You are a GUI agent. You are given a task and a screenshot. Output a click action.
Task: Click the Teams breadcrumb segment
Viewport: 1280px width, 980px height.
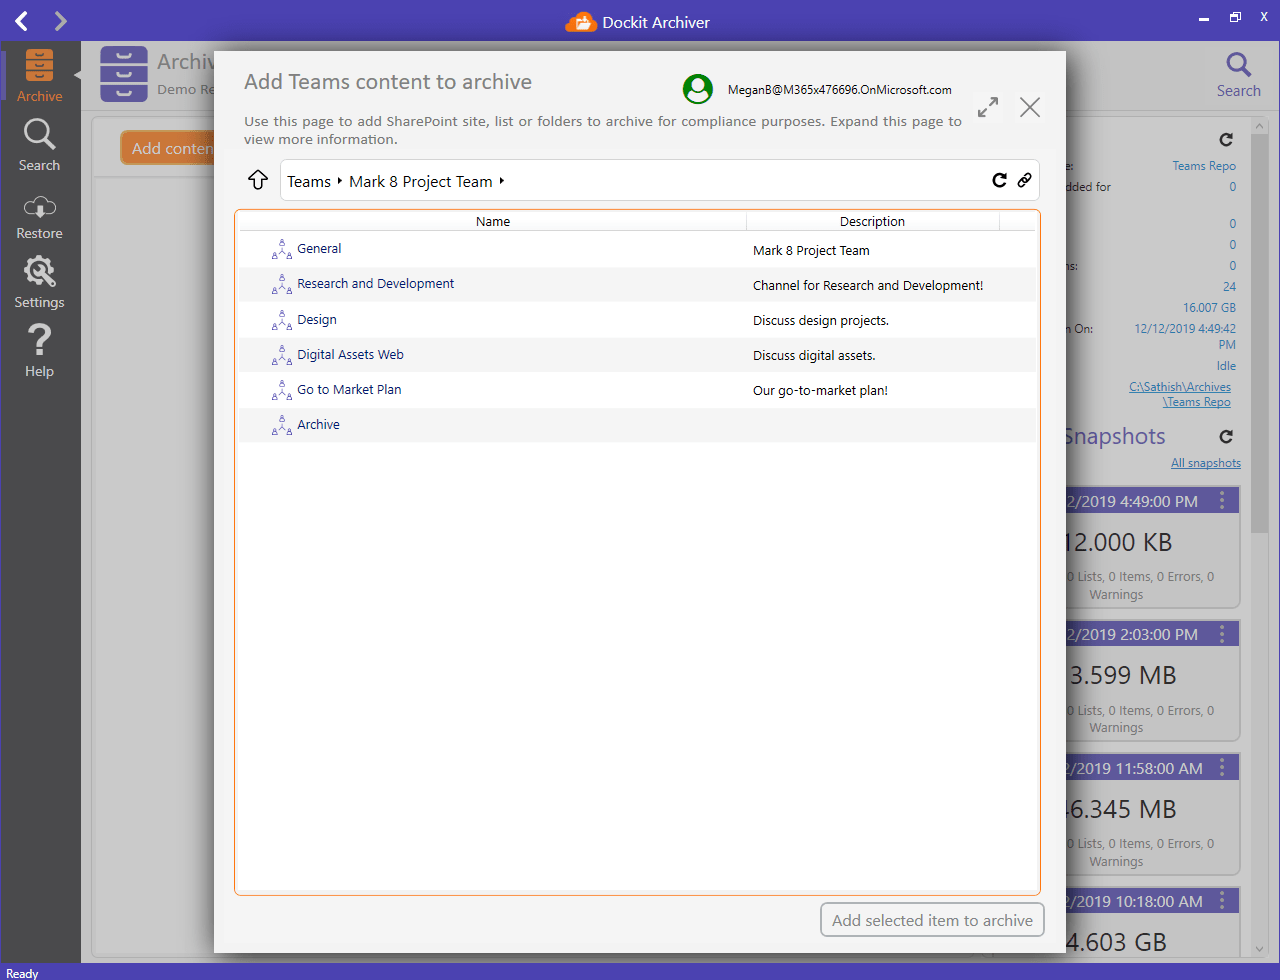[x=309, y=181]
